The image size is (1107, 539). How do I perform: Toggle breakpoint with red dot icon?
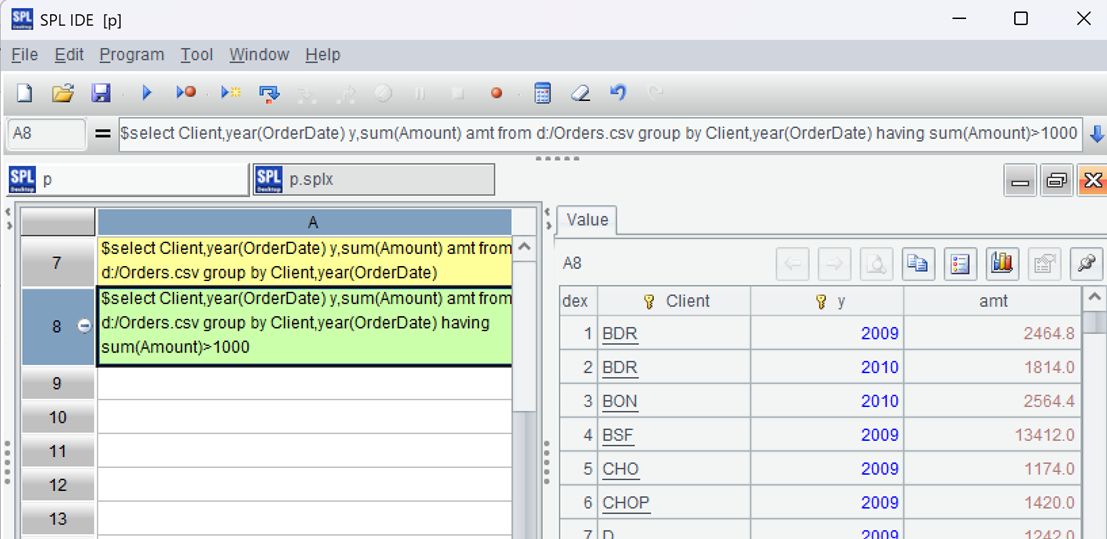496,93
